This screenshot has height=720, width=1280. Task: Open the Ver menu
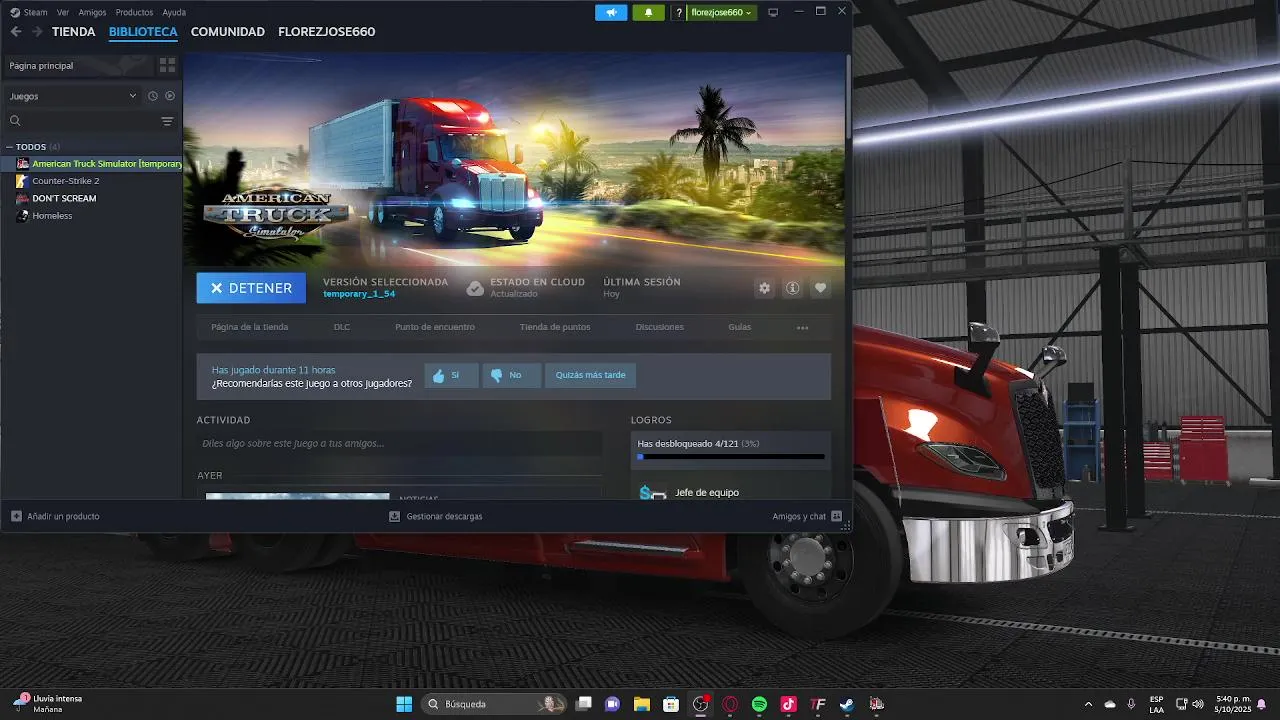[63, 12]
